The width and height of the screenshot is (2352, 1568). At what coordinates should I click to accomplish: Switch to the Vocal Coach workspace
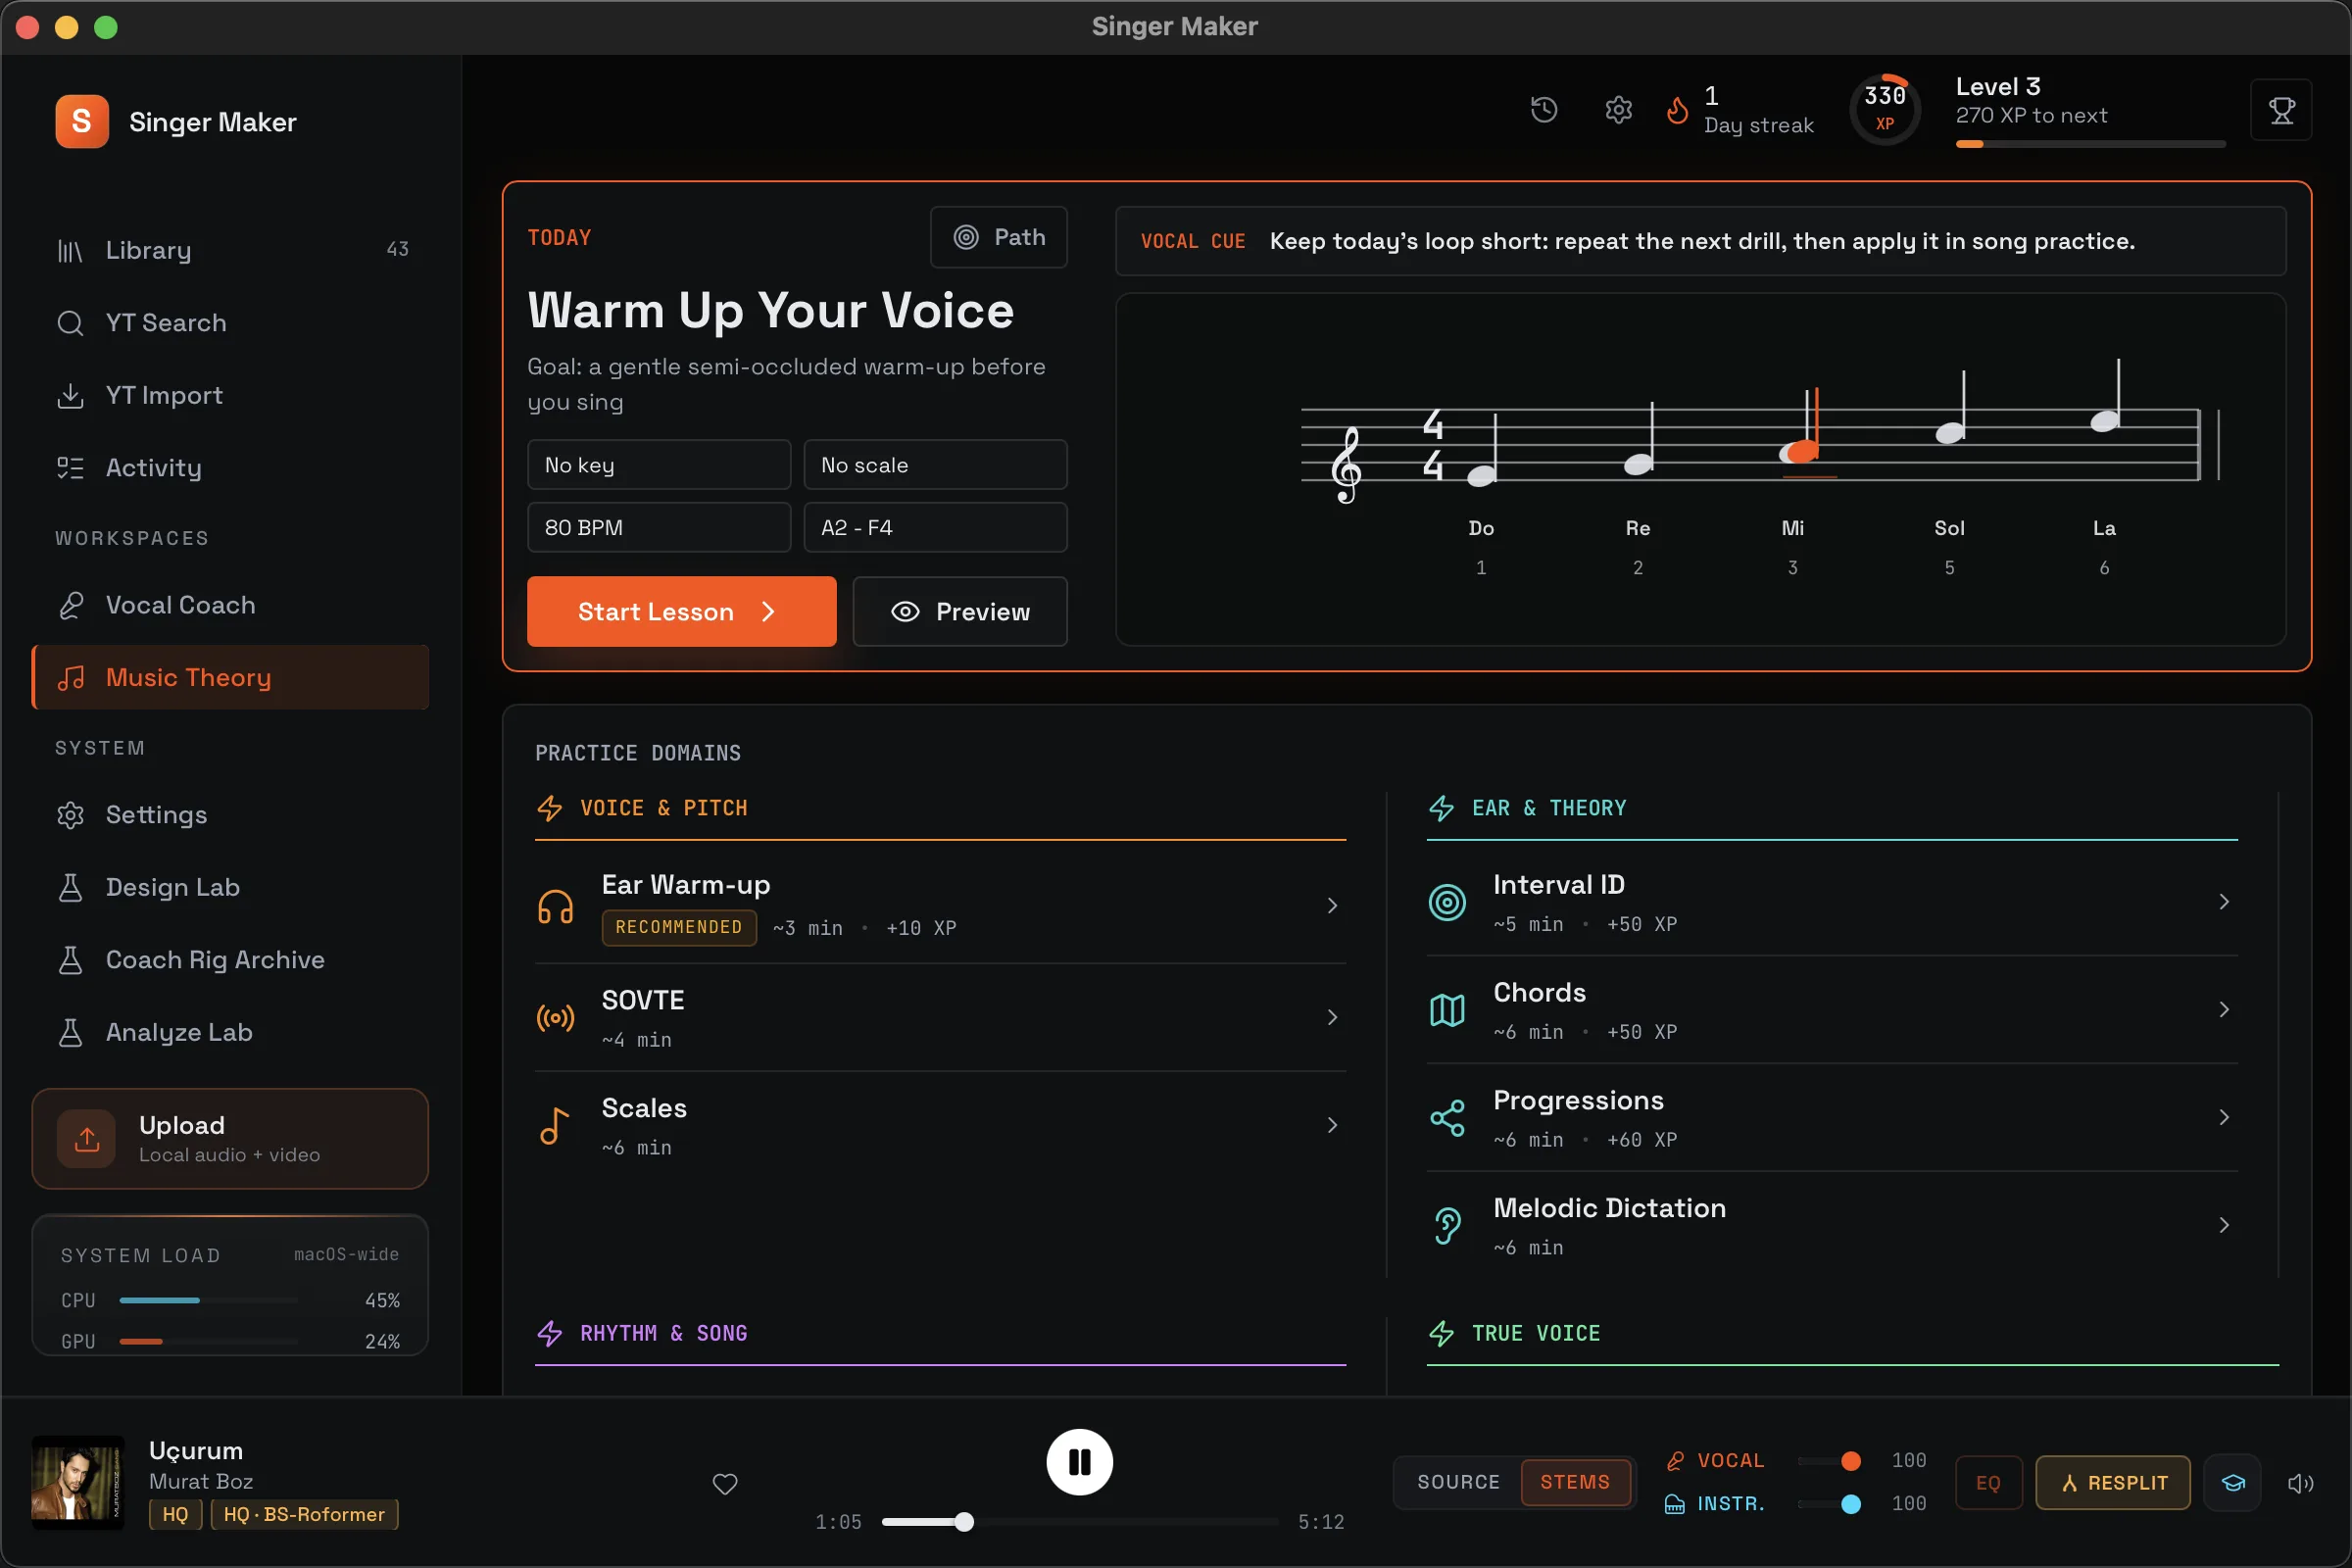[230, 605]
